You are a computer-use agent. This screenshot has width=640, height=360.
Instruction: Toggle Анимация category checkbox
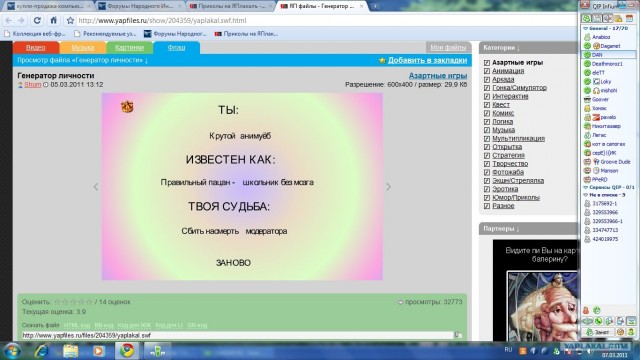487,71
